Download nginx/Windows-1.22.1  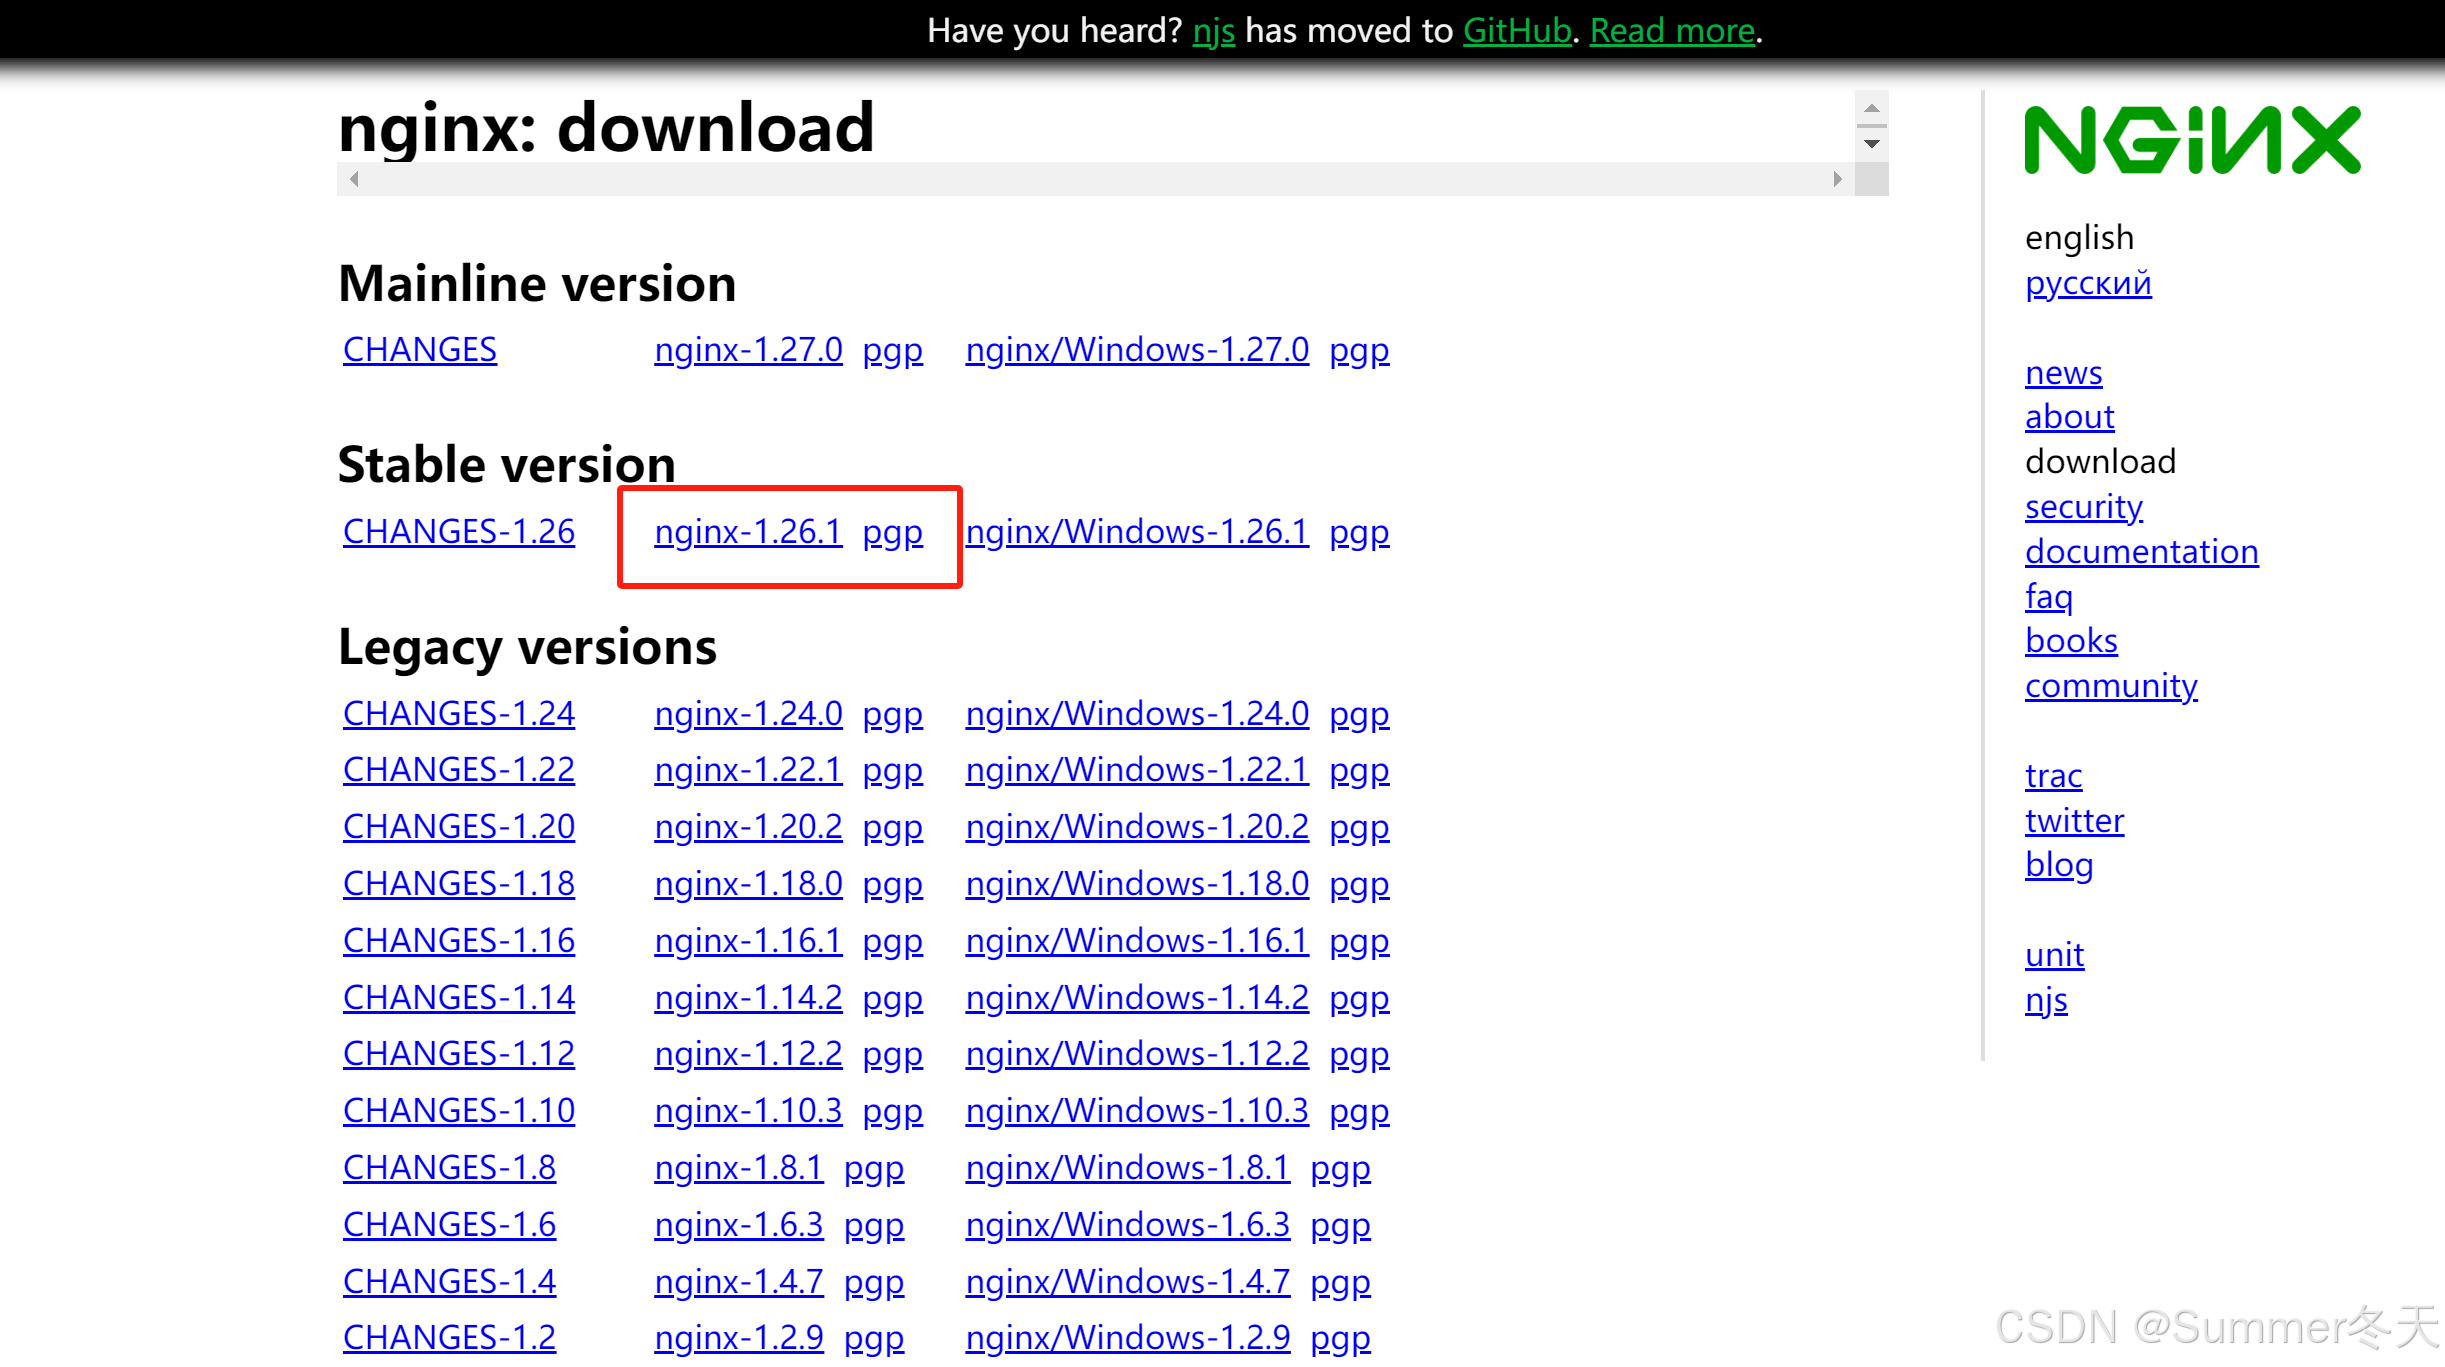[1137, 770]
